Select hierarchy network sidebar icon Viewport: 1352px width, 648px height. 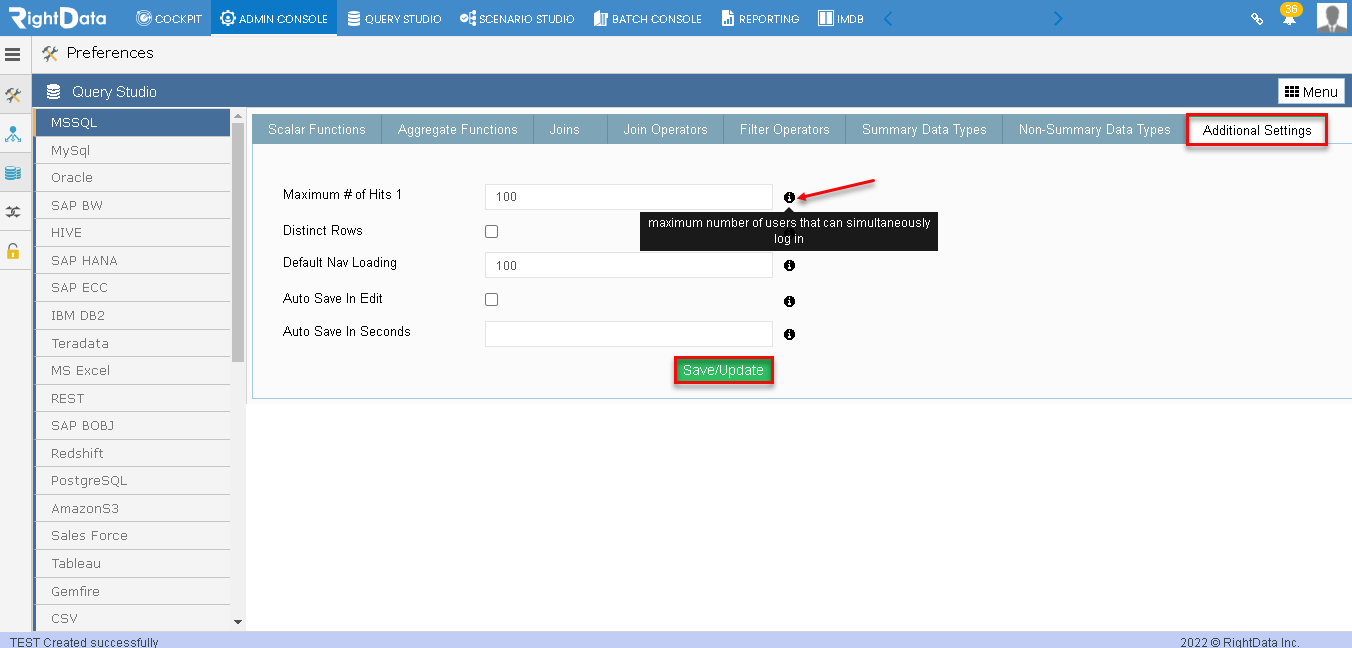coord(13,134)
